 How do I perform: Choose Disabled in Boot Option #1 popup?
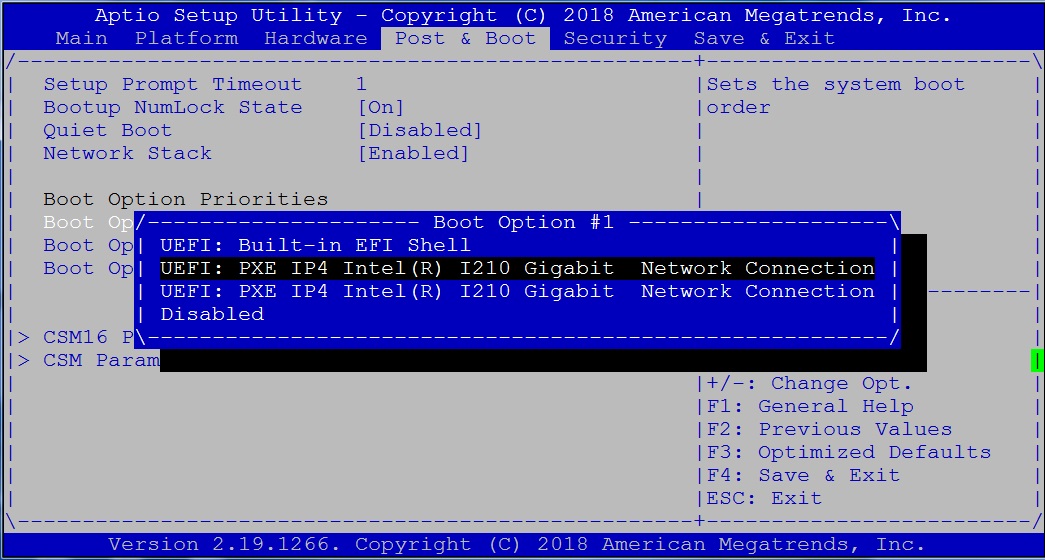[x=212, y=314]
